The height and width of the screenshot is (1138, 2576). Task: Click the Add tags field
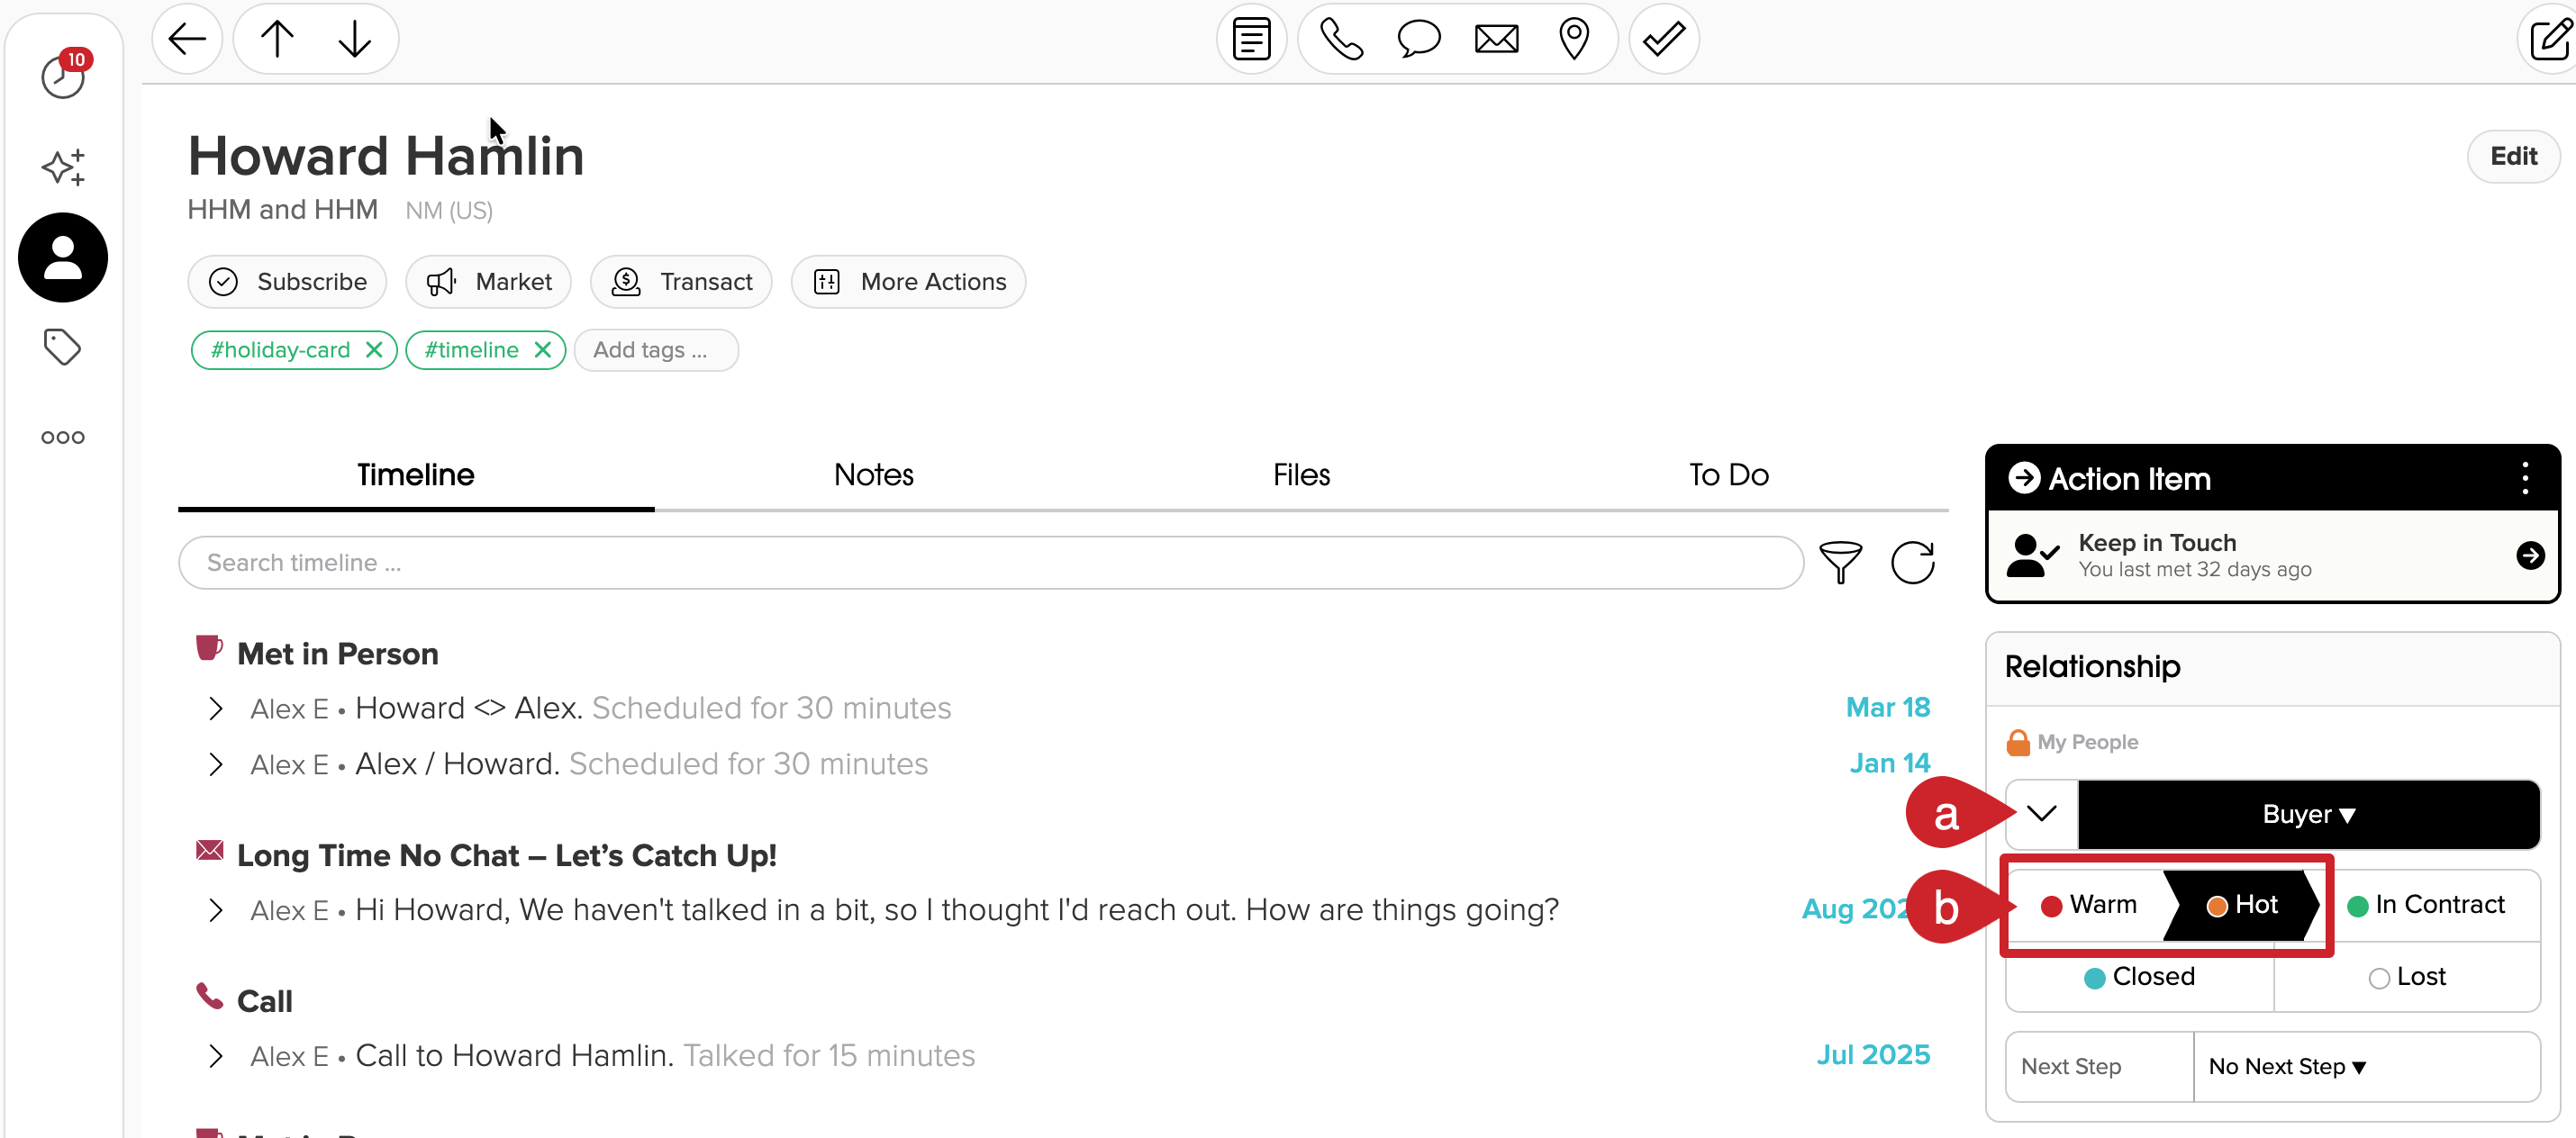pos(656,350)
